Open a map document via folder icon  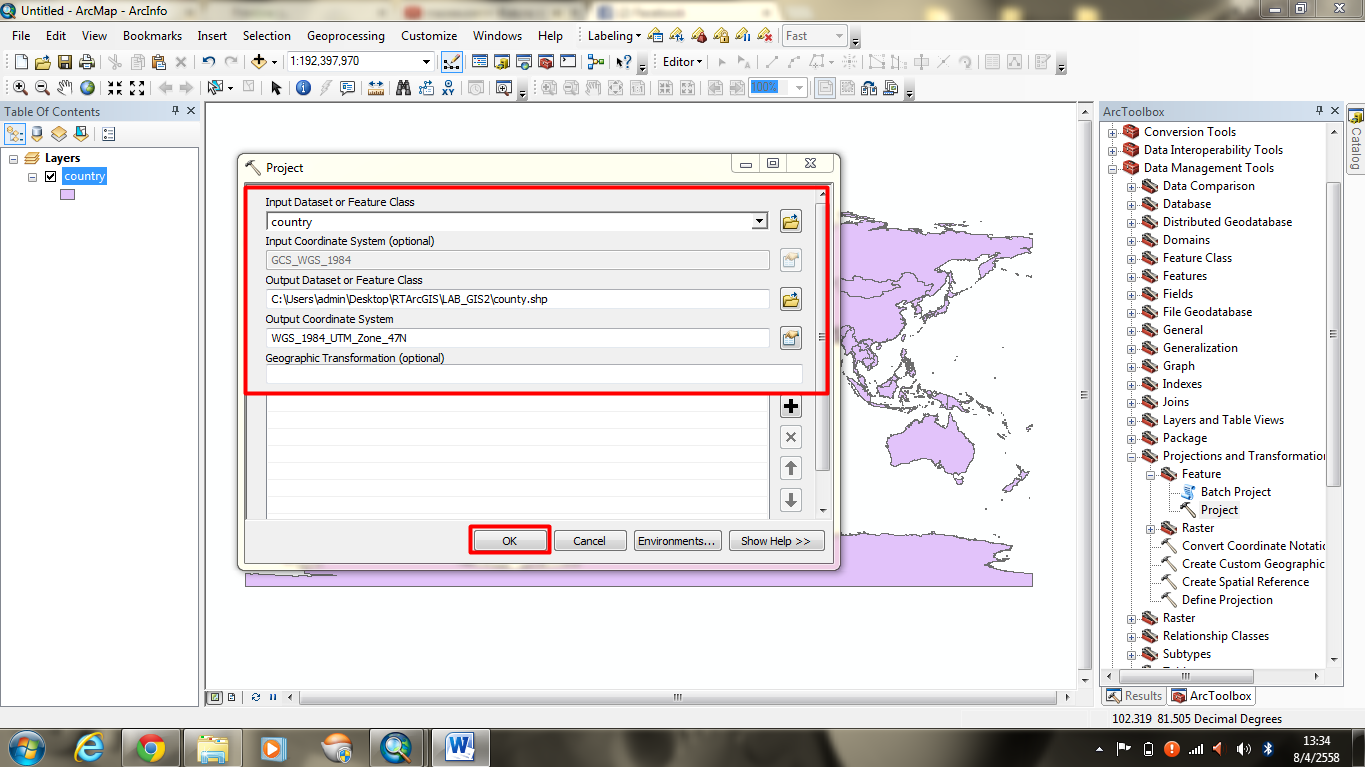tap(43, 62)
